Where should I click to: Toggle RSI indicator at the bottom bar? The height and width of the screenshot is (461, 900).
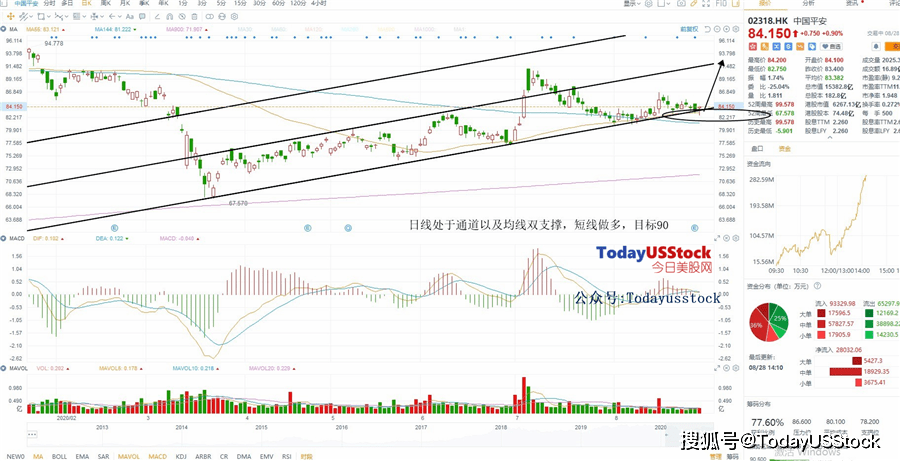286,456
